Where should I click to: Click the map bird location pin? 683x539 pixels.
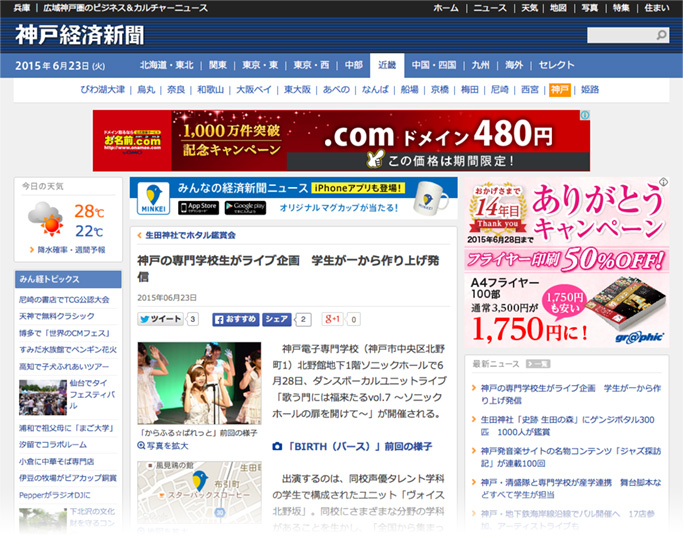click(x=199, y=481)
